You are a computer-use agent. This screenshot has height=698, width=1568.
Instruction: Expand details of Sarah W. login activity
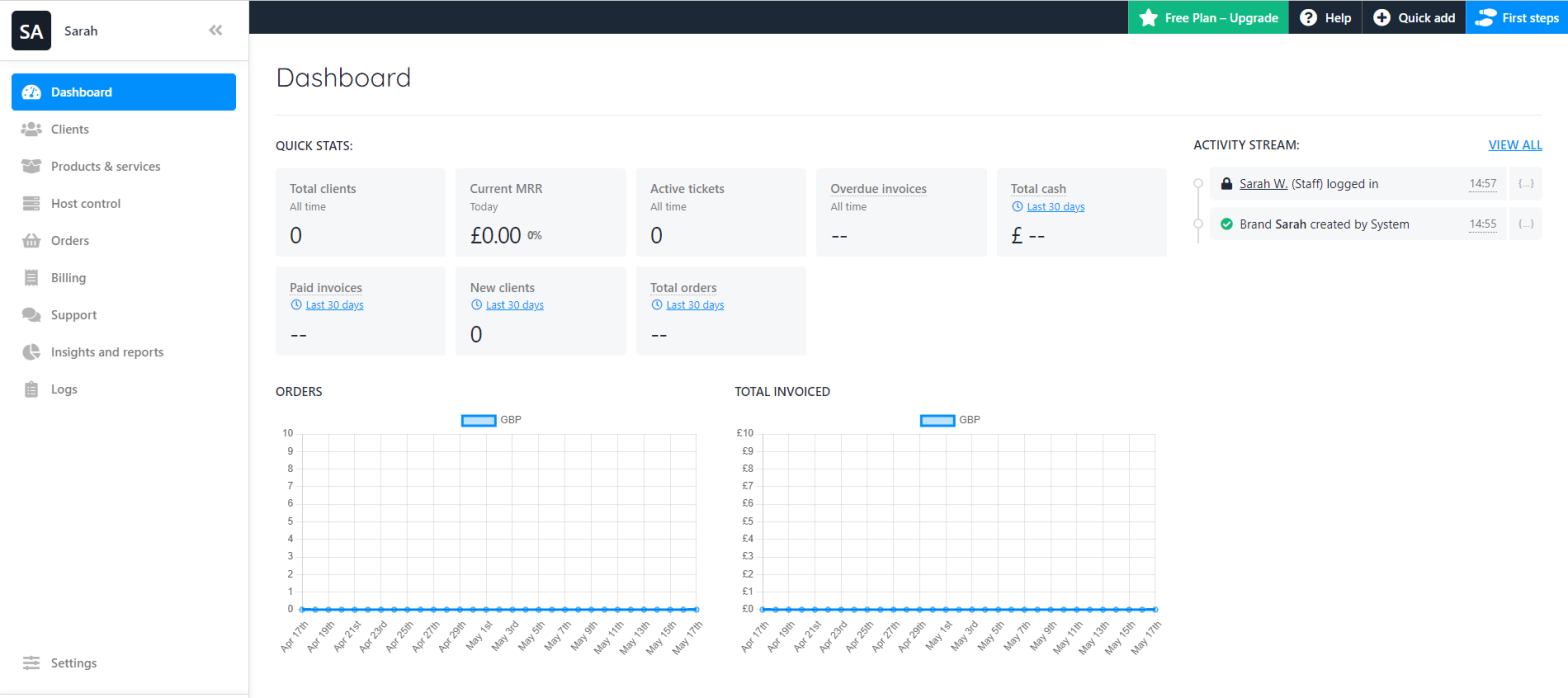tap(1525, 184)
